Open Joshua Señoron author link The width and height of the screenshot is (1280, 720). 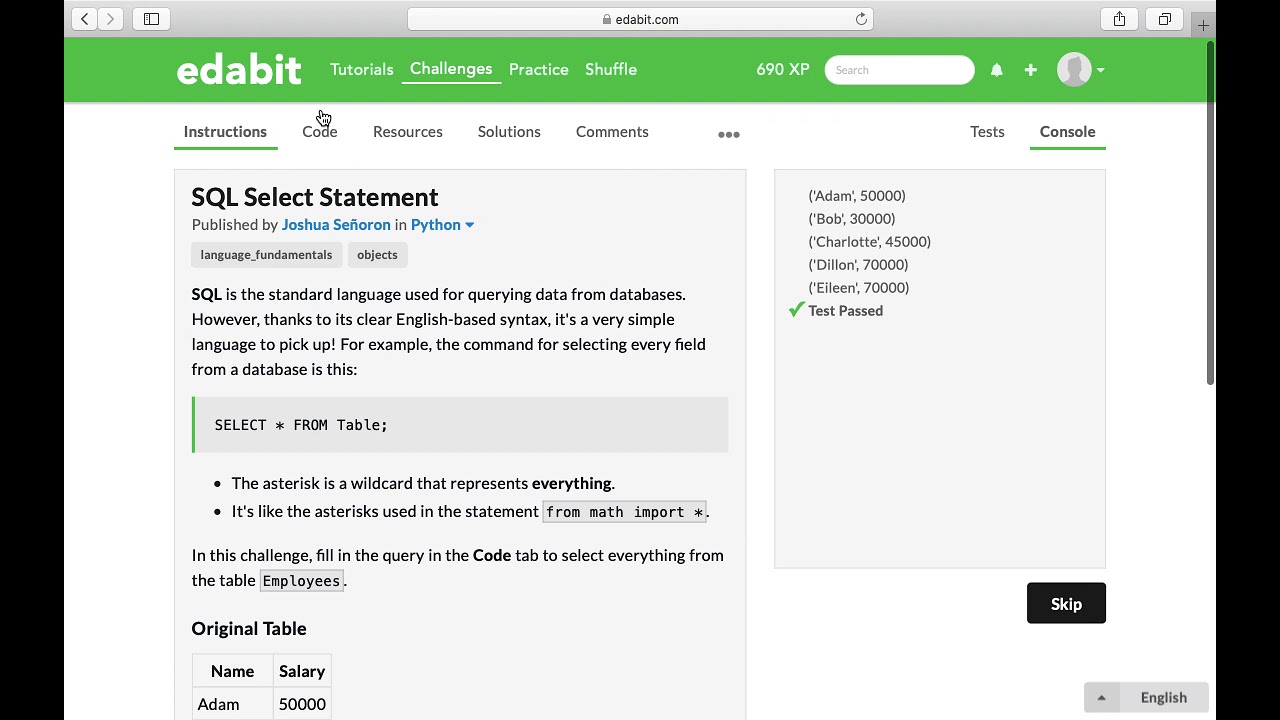[x=336, y=225]
